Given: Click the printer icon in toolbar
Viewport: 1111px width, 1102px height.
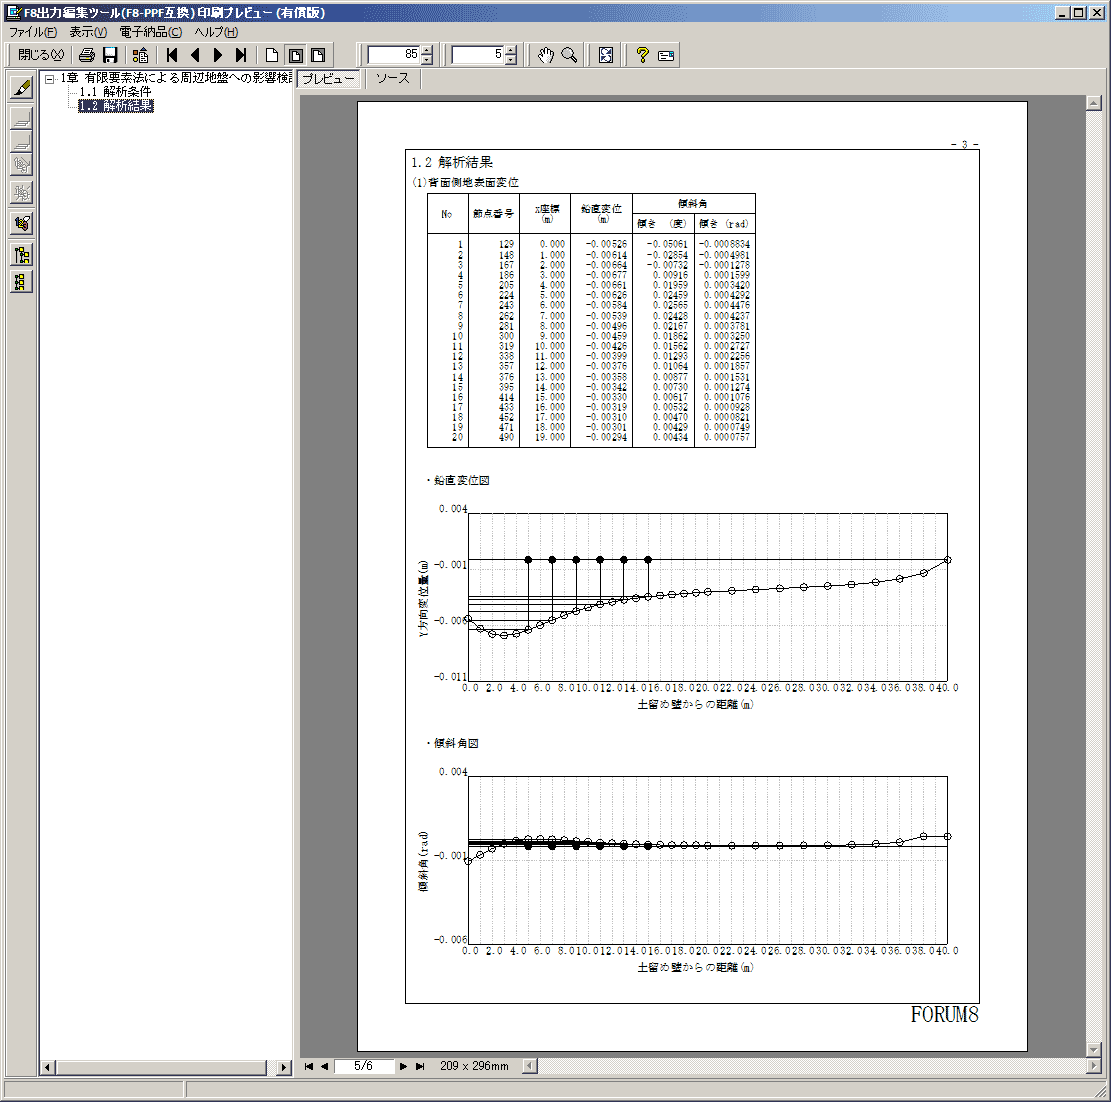Looking at the screenshot, I should tap(87, 55).
